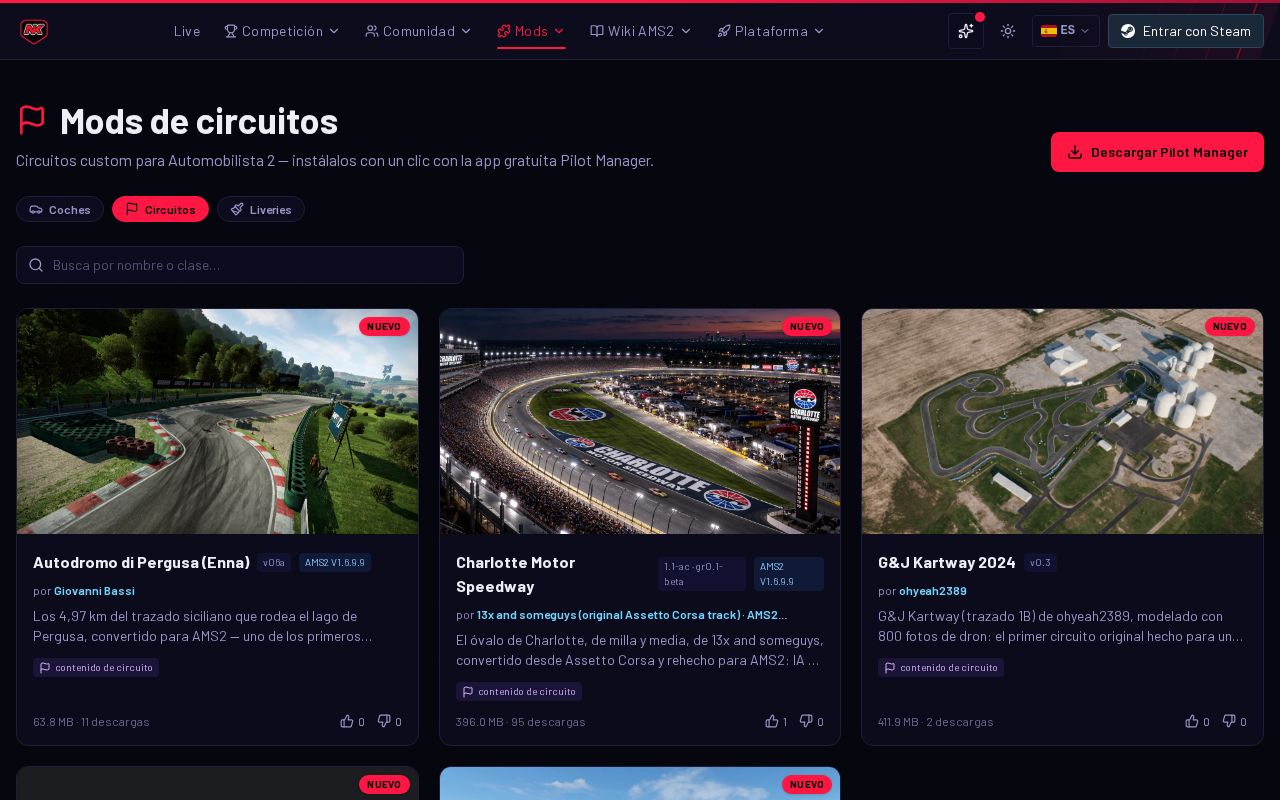Open author link ohyeah2389
Viewport: 1280px width, 800px height.
(933, 591)
